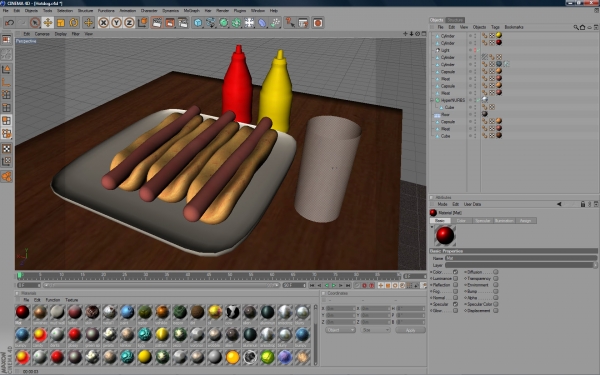Collapse the material preview disclosure triangle
The width and height of the screenshot is (600, 375).
[432, 227]
